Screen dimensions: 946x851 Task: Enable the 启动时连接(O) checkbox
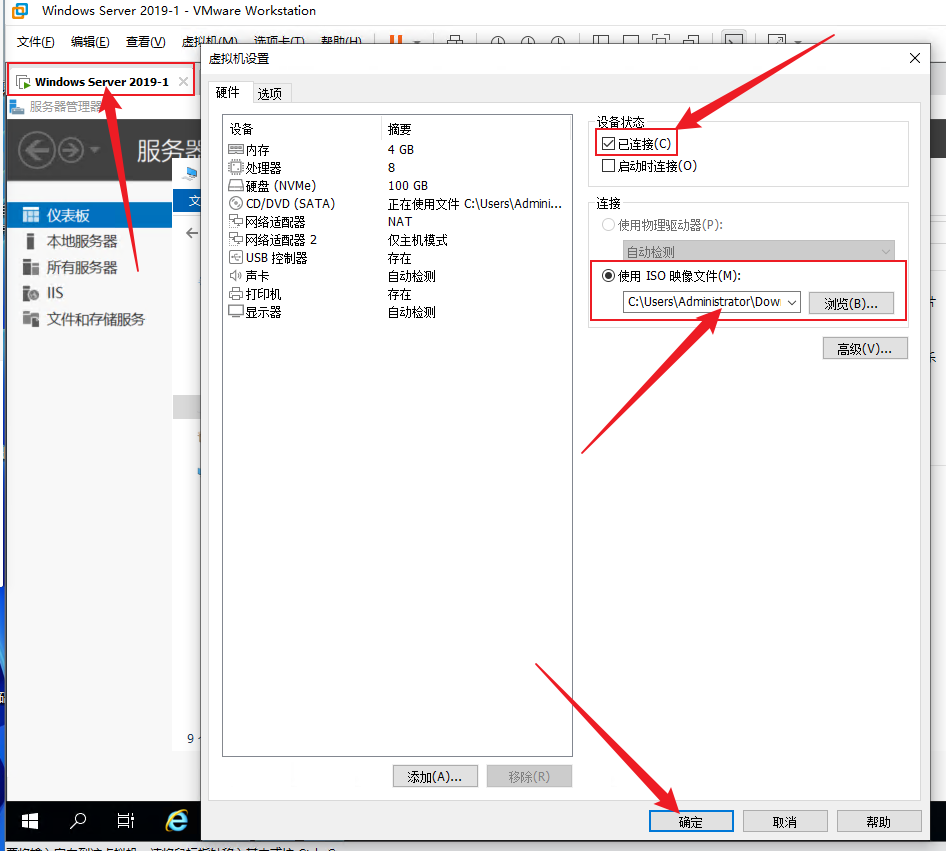click(x=608, y=166)
